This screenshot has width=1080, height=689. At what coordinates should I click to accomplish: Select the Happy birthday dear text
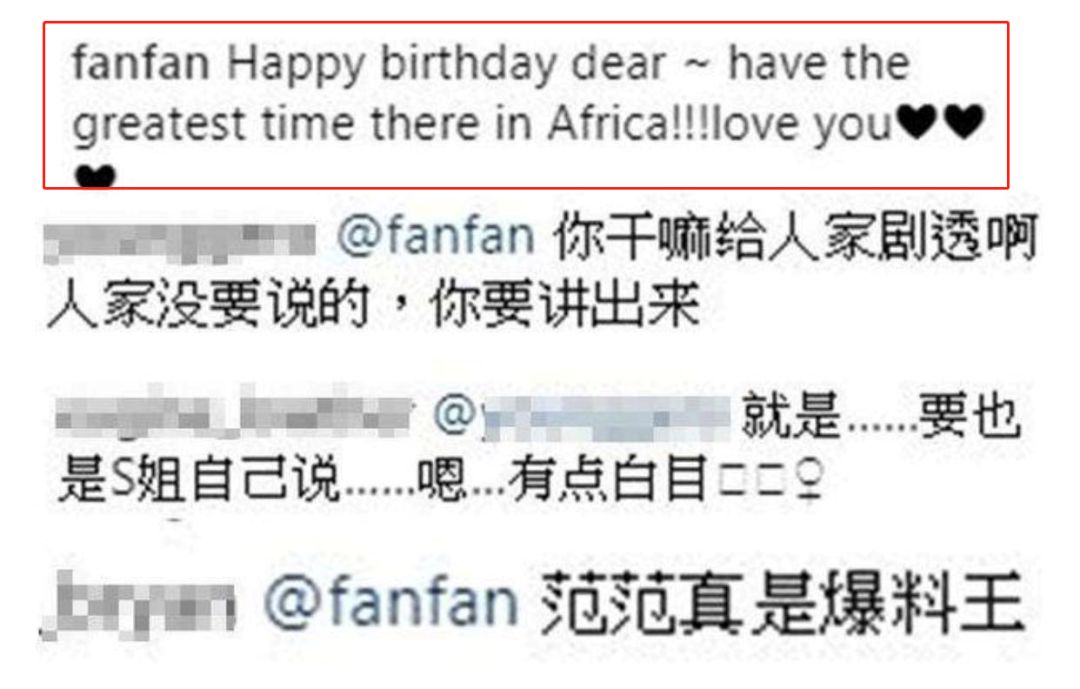tap(446, 65)
